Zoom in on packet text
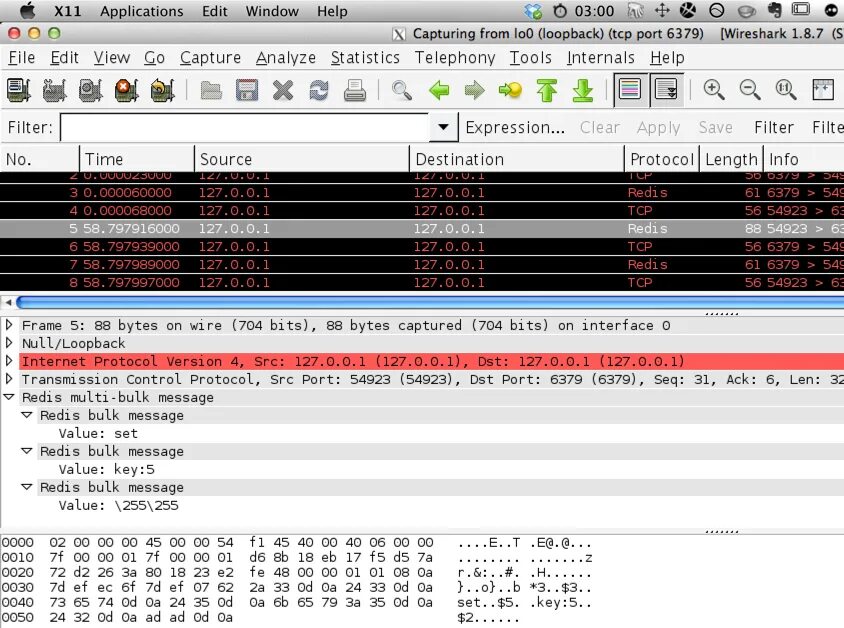This screenshot has height=628, width=844. coord(714,89)
